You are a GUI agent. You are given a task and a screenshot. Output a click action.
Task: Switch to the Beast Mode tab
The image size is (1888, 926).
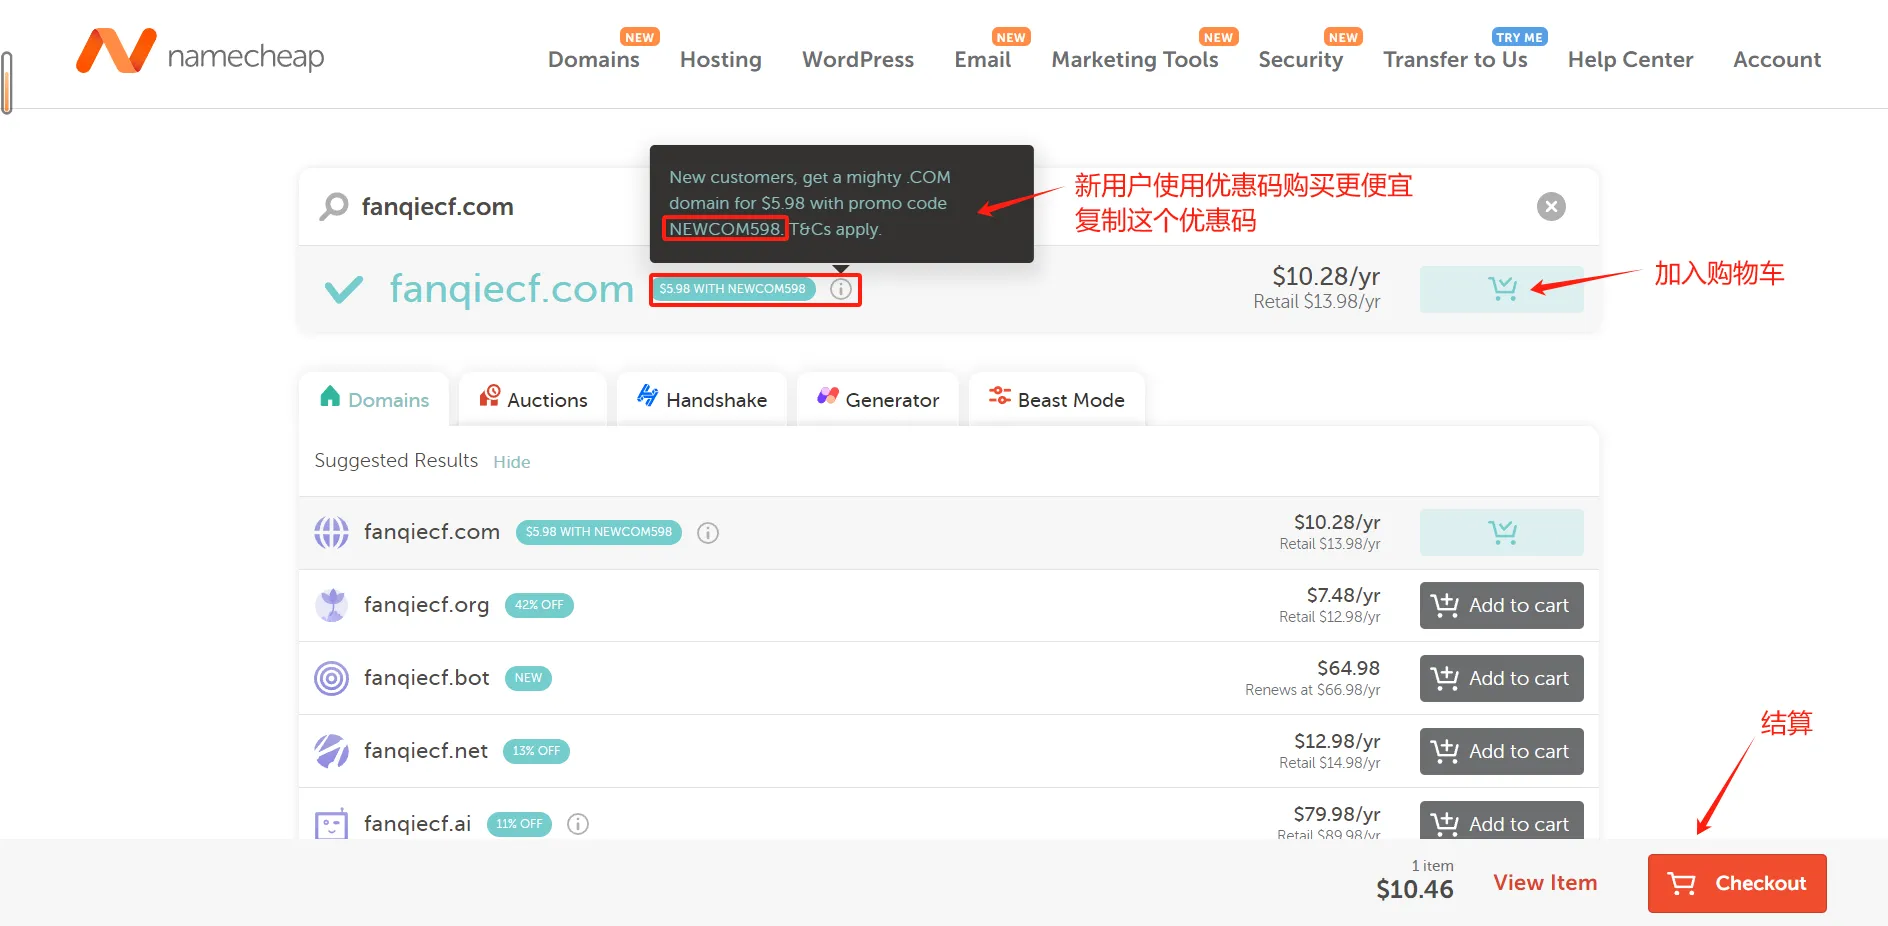pyautogui.click(x=1056, y=399)
